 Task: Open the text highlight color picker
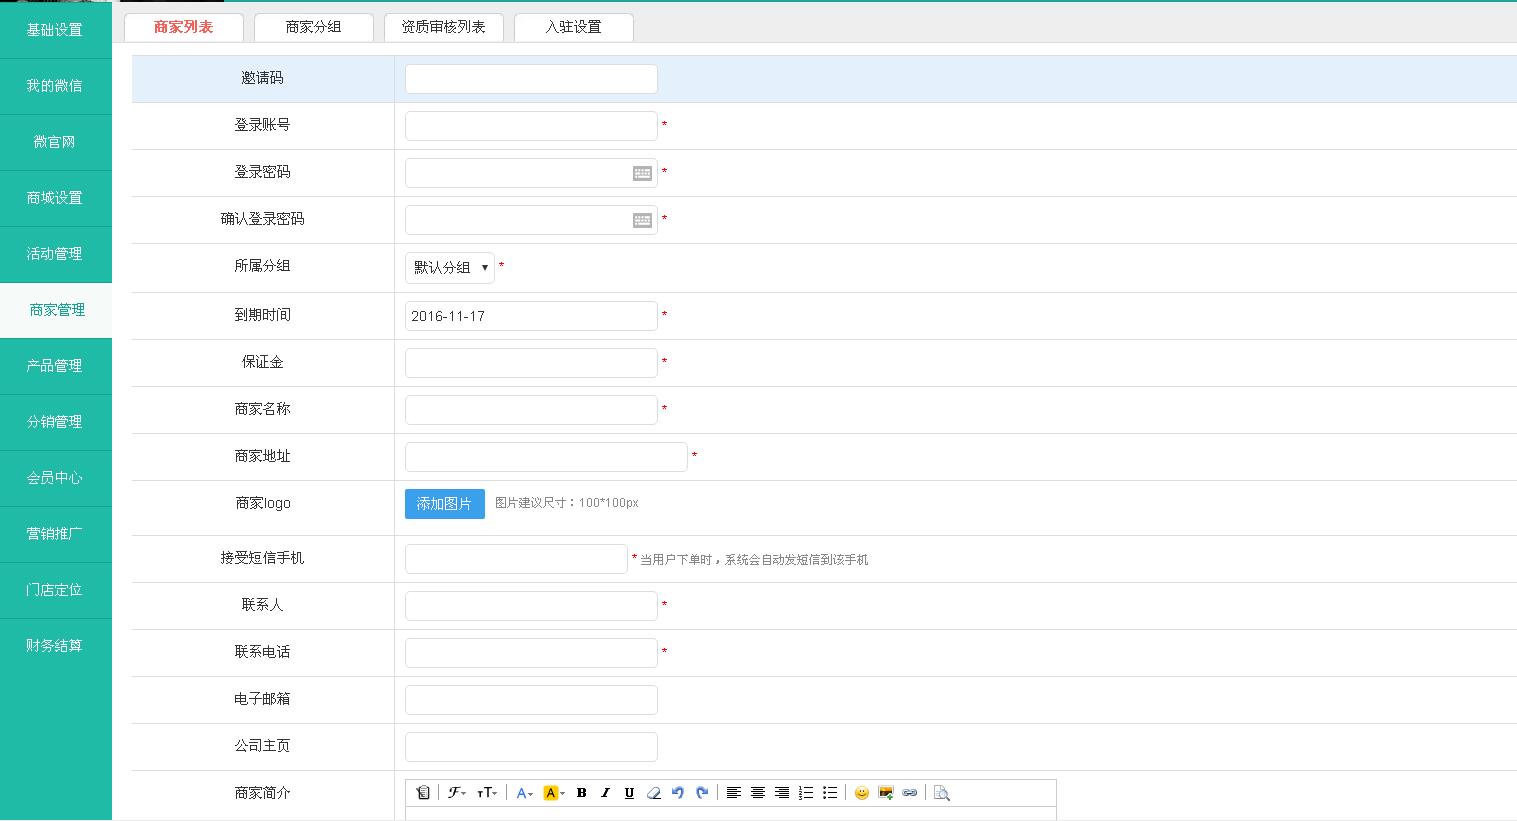pyautogui.click(x=554, y=793)
